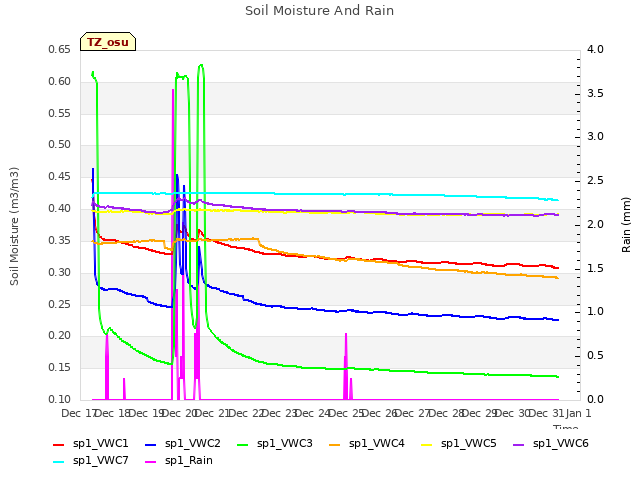Click the purple sp1_VWC6 legend swatch
This screenshot has height=480, width=640.
click(x=519, y=445)
